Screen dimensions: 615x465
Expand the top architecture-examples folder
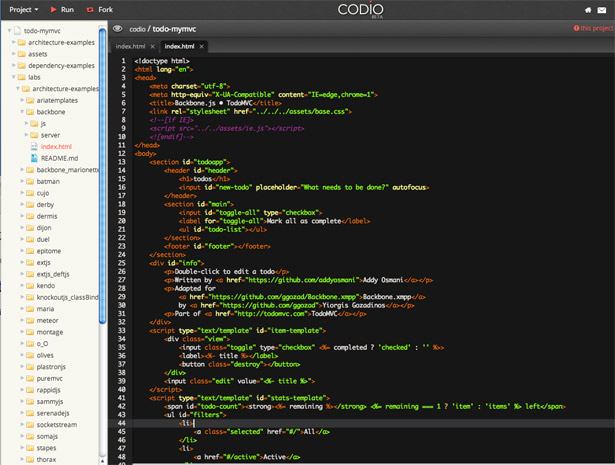pyautogui.click(x=14, y=42)
